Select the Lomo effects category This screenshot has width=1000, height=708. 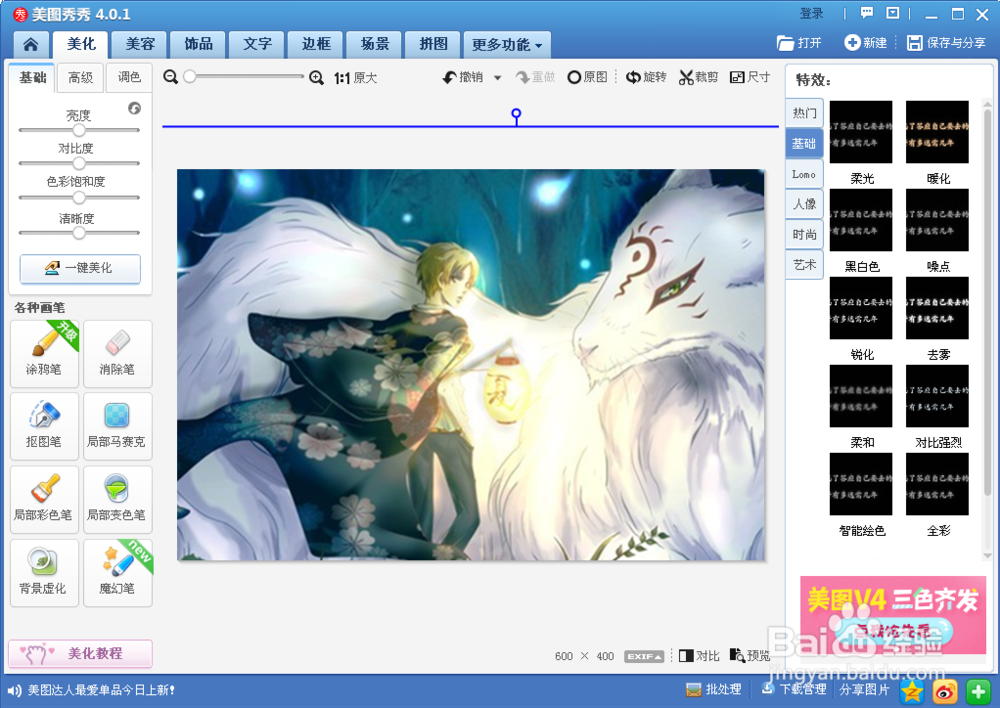[804, 174]
